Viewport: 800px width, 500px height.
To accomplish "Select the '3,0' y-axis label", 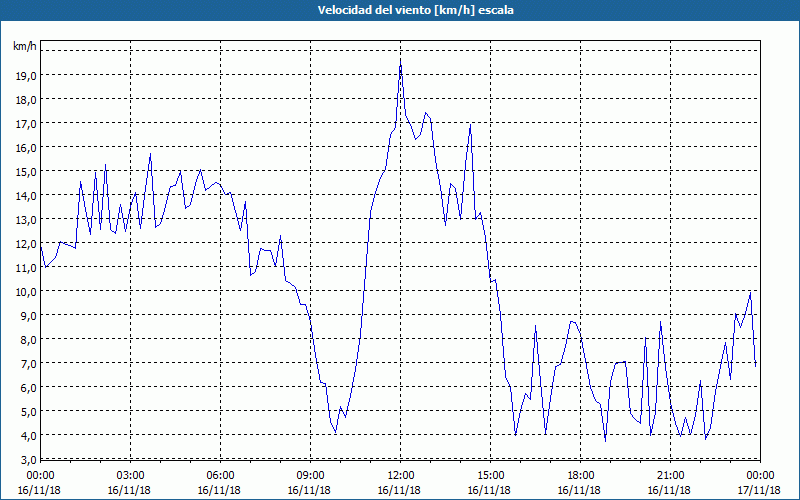I will click(29, 459).
